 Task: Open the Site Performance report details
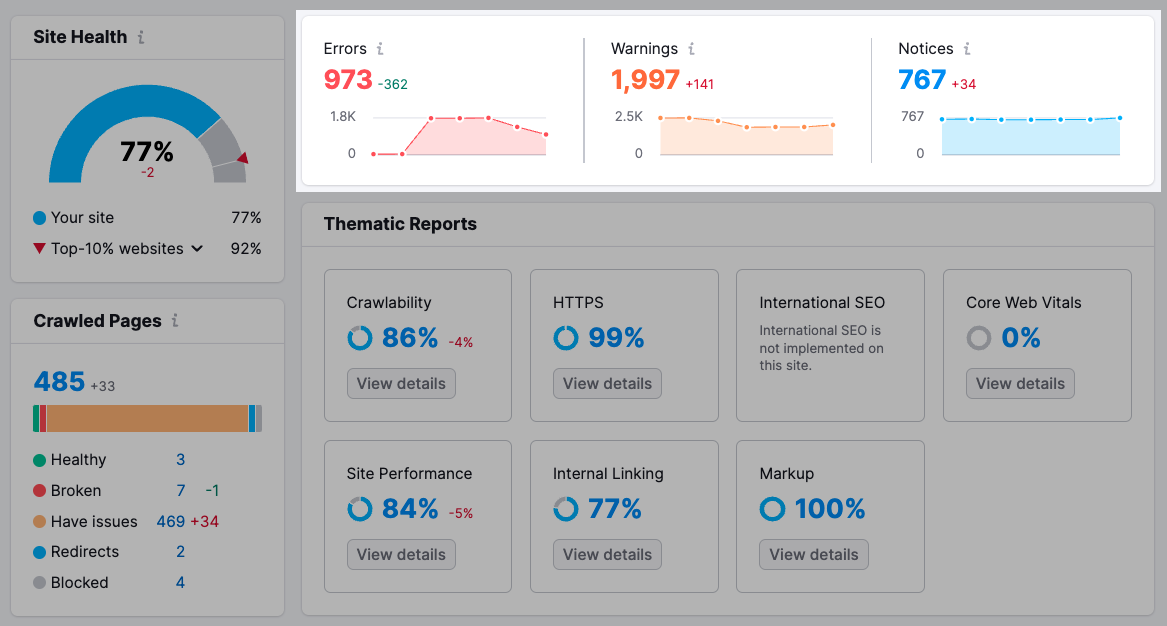pyautogui.click(x=401, y=554)
